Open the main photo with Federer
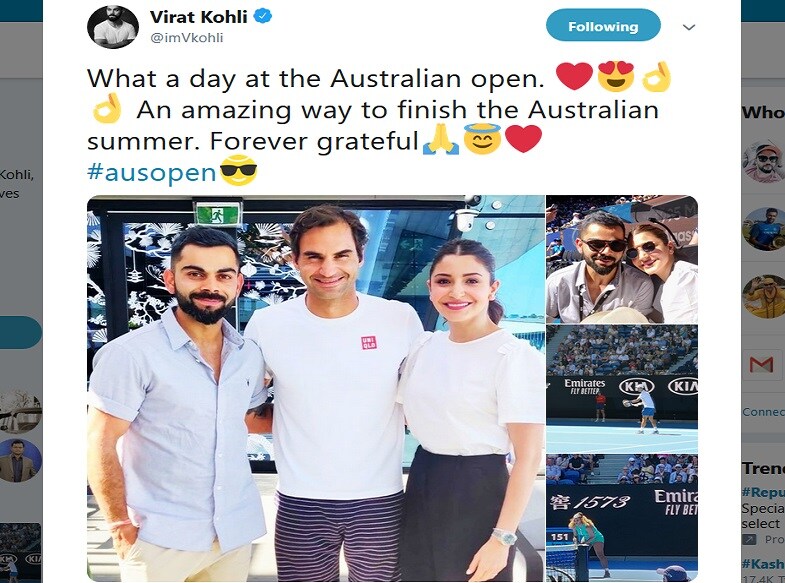The width and height of the screenshot is (785, 583). tap(315, 388)
